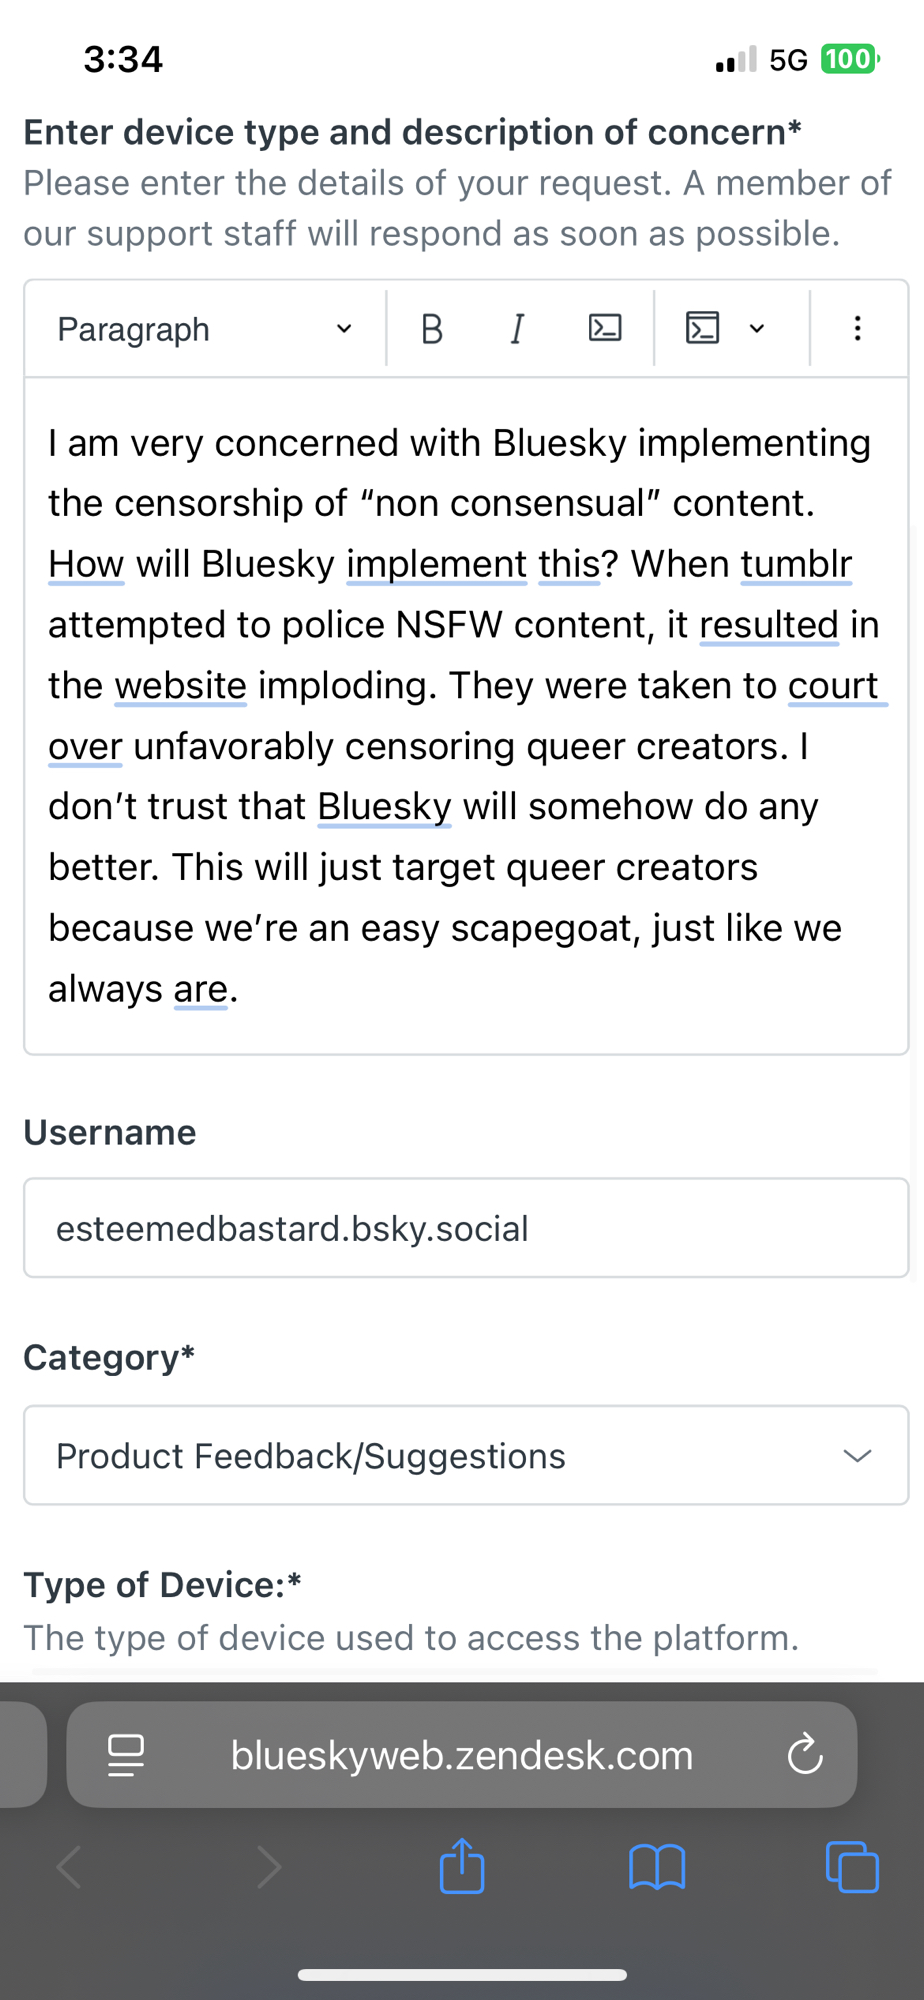This screenshot has height=2000, width=924.
Task: Insert inline code in the editor
Action: pyautogui.click(x=605, y=328)
